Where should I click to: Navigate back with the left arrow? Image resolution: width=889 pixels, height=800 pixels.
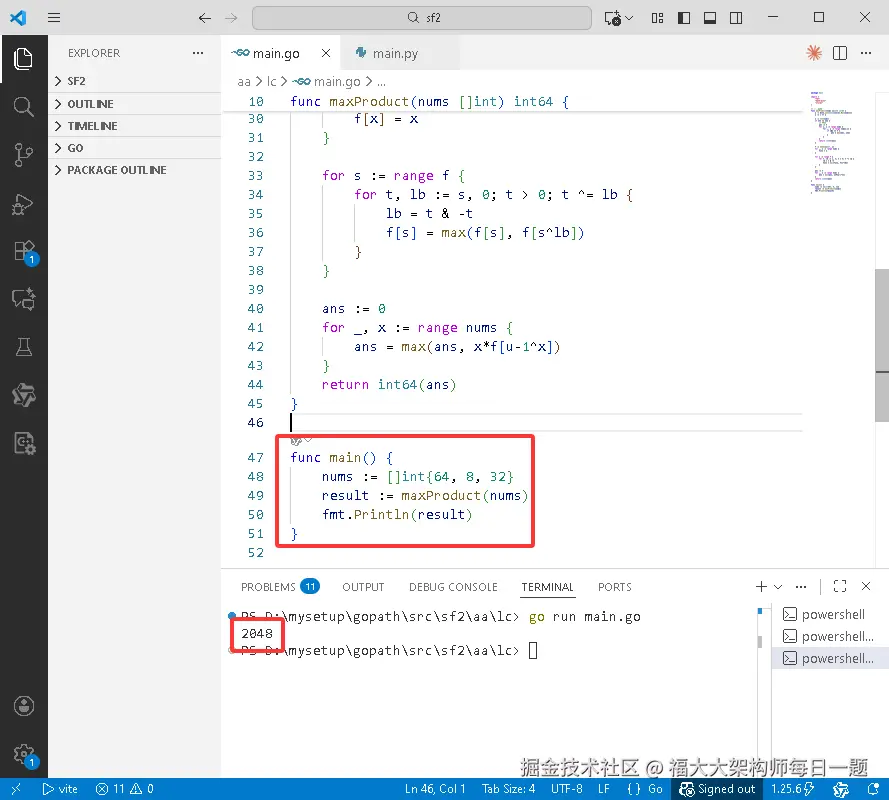(205, 18)
